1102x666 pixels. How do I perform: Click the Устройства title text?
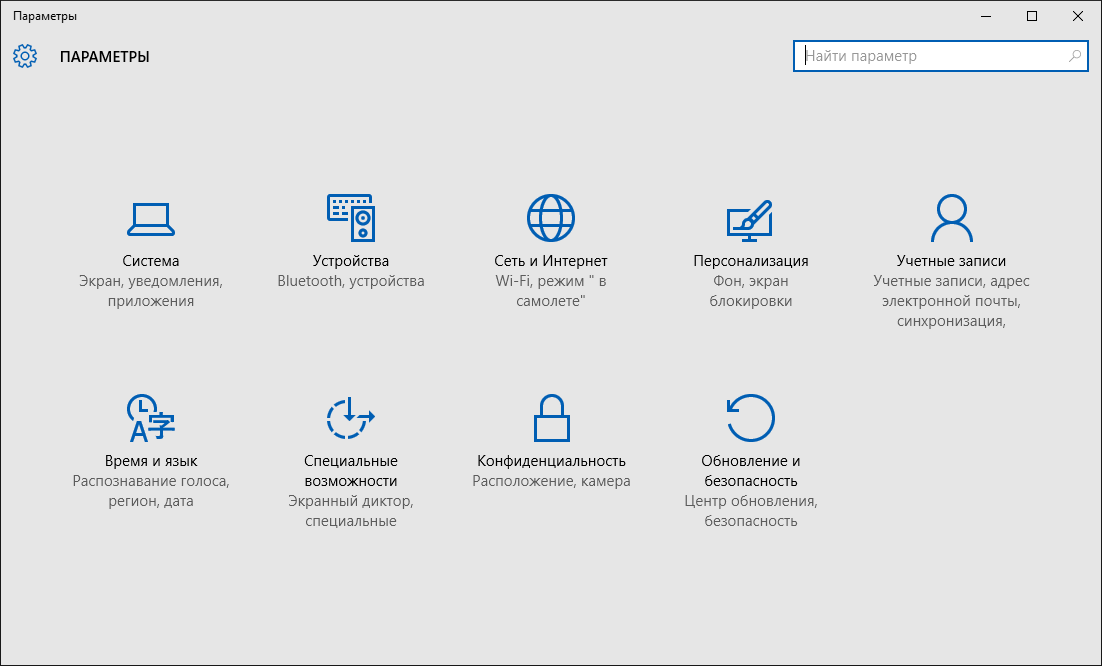(351, 261)
